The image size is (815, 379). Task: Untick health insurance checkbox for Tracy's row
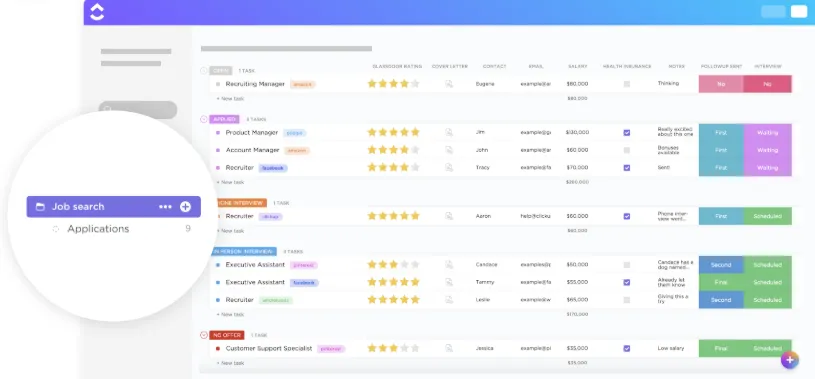pos(627,168)
